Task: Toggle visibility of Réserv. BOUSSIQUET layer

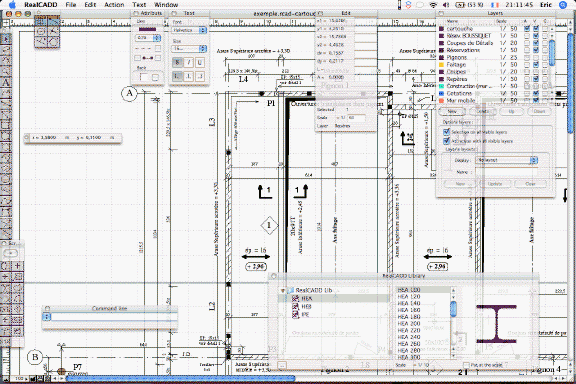Action: 536,36
